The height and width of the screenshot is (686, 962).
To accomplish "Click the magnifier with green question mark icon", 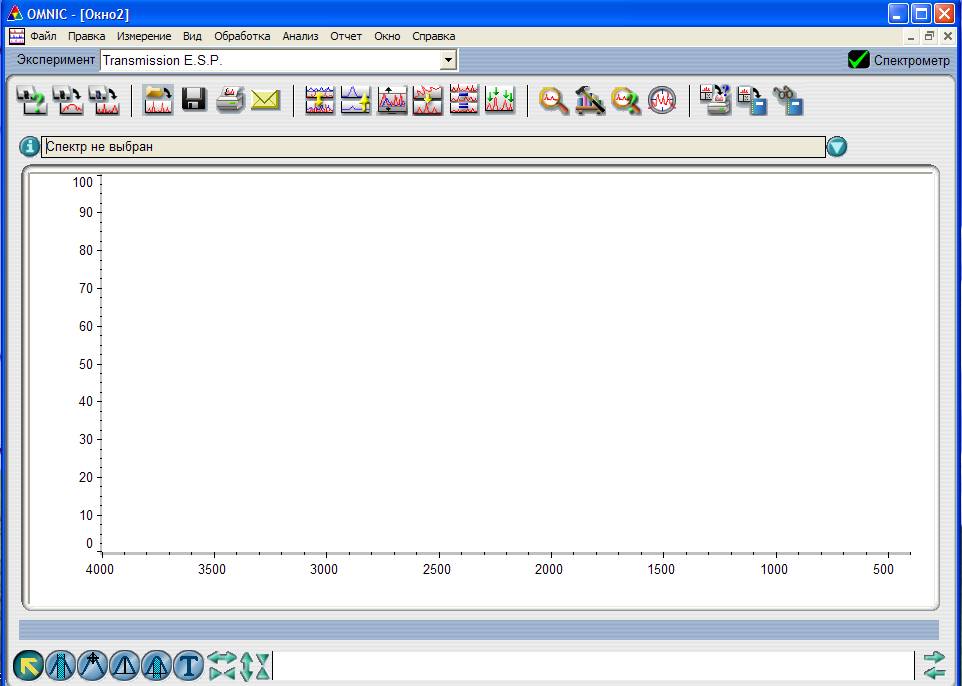I will point(626,101).
